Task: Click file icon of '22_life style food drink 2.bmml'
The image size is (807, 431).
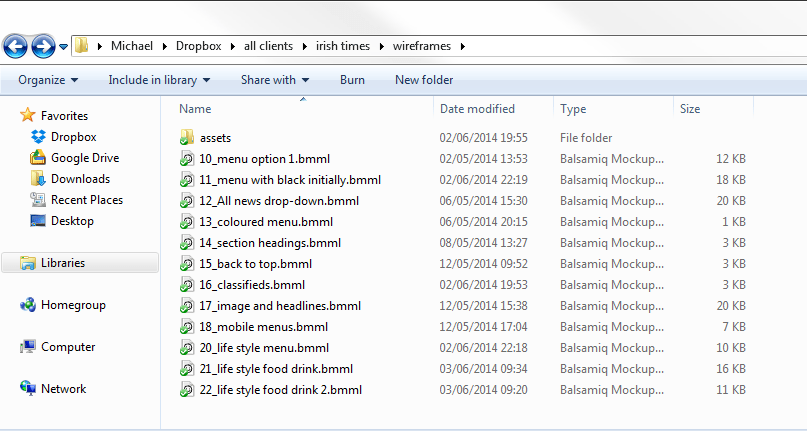Action: click(186, 390)
